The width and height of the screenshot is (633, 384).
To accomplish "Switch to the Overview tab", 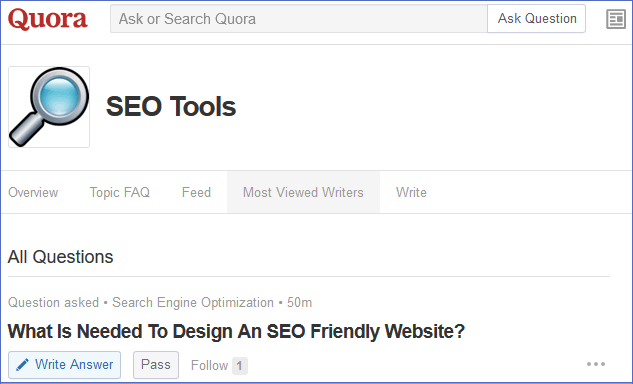I will click(x=33, y=192).
